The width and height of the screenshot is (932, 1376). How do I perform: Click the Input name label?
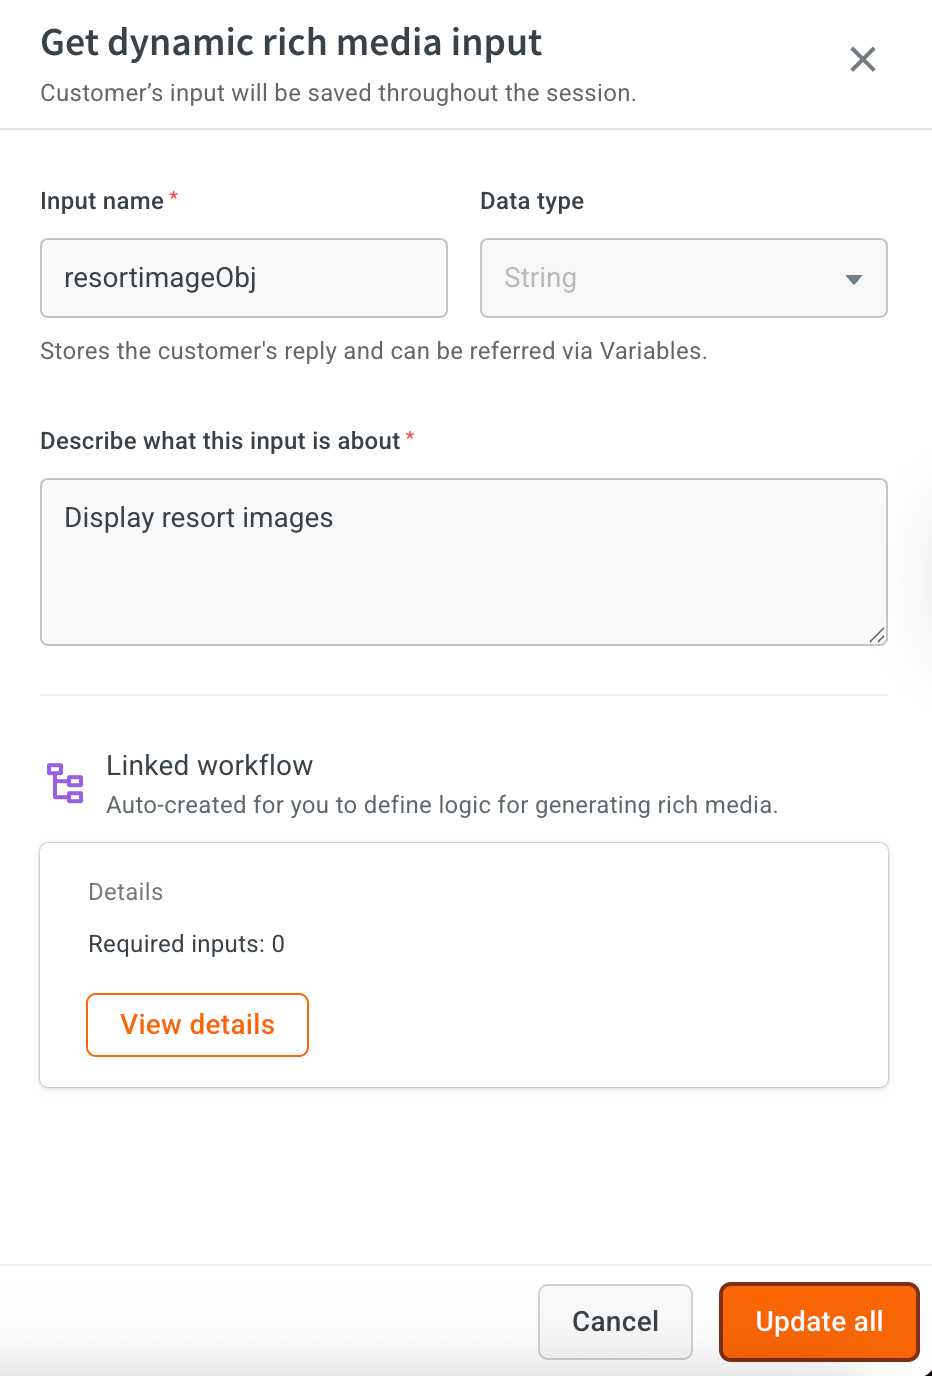coord(102,201)
